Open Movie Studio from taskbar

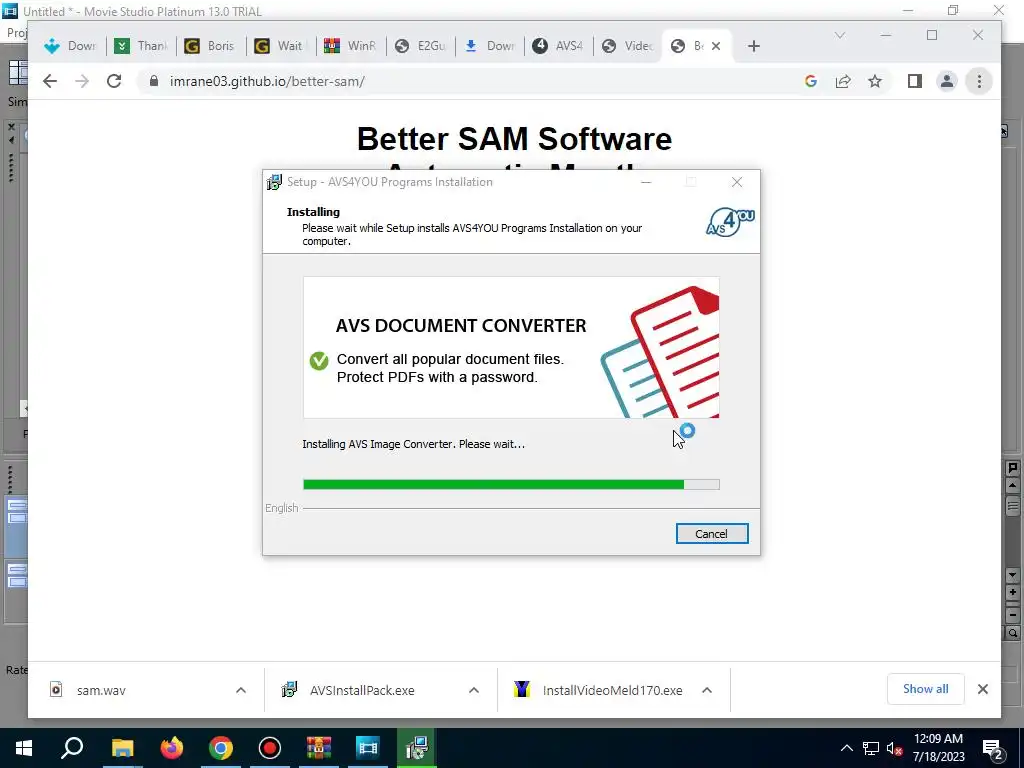point(368,748)
